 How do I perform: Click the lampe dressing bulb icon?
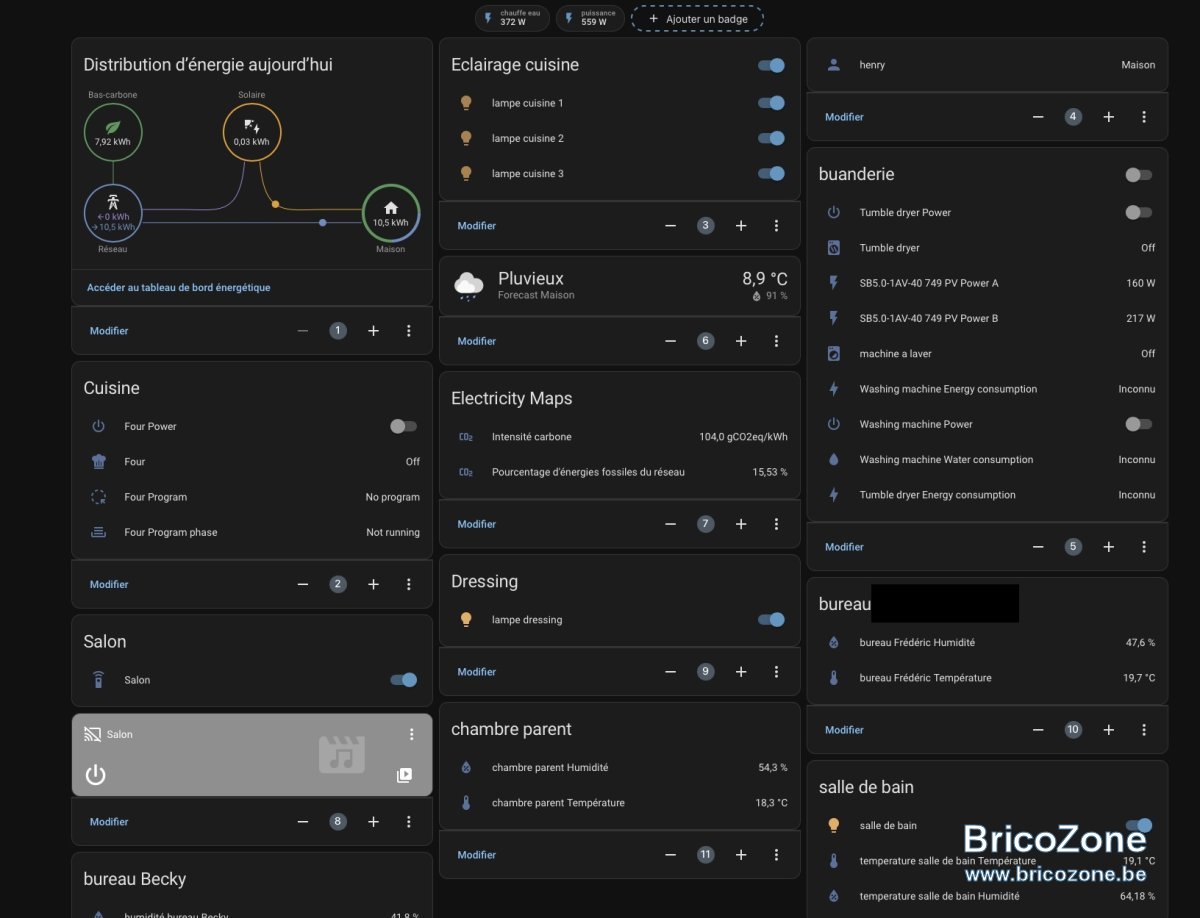pos(465,620)
